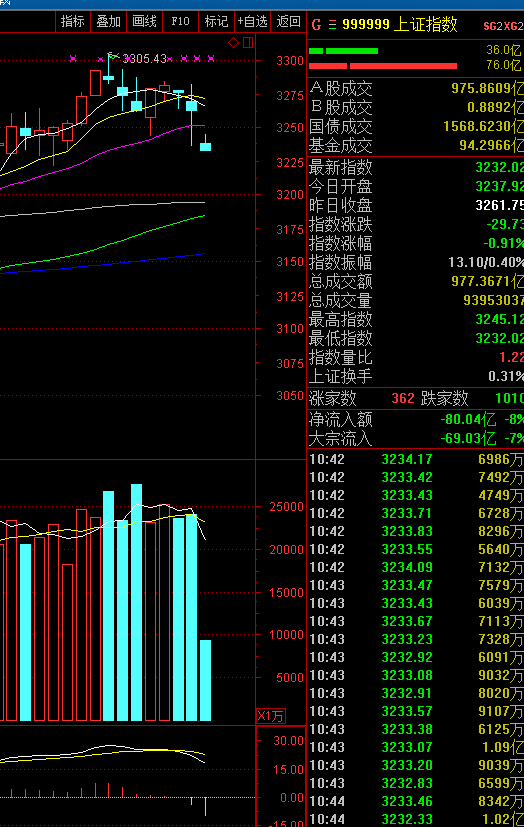Viewport: 524px width, 827px height.
Task: Click the tick row priced 3233.46
Action: point(416,802)
